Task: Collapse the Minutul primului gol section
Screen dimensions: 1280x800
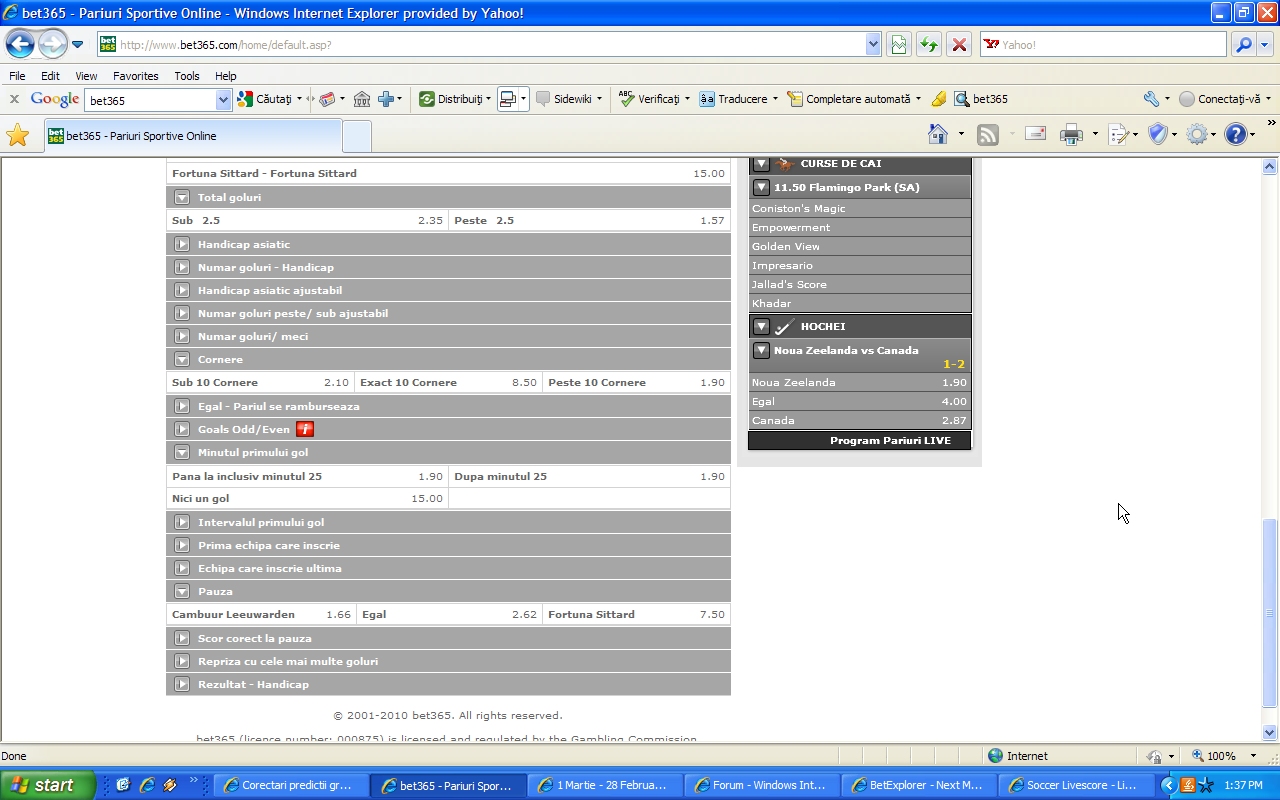Action: click(x=182, y=452)
